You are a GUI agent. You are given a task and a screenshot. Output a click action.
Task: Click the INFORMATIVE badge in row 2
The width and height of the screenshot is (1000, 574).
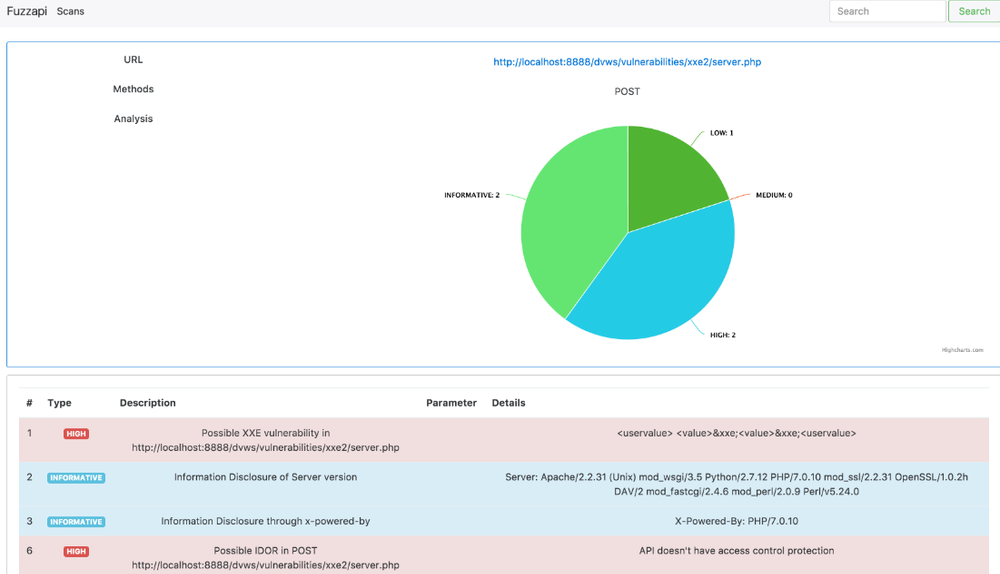(76, 478)
